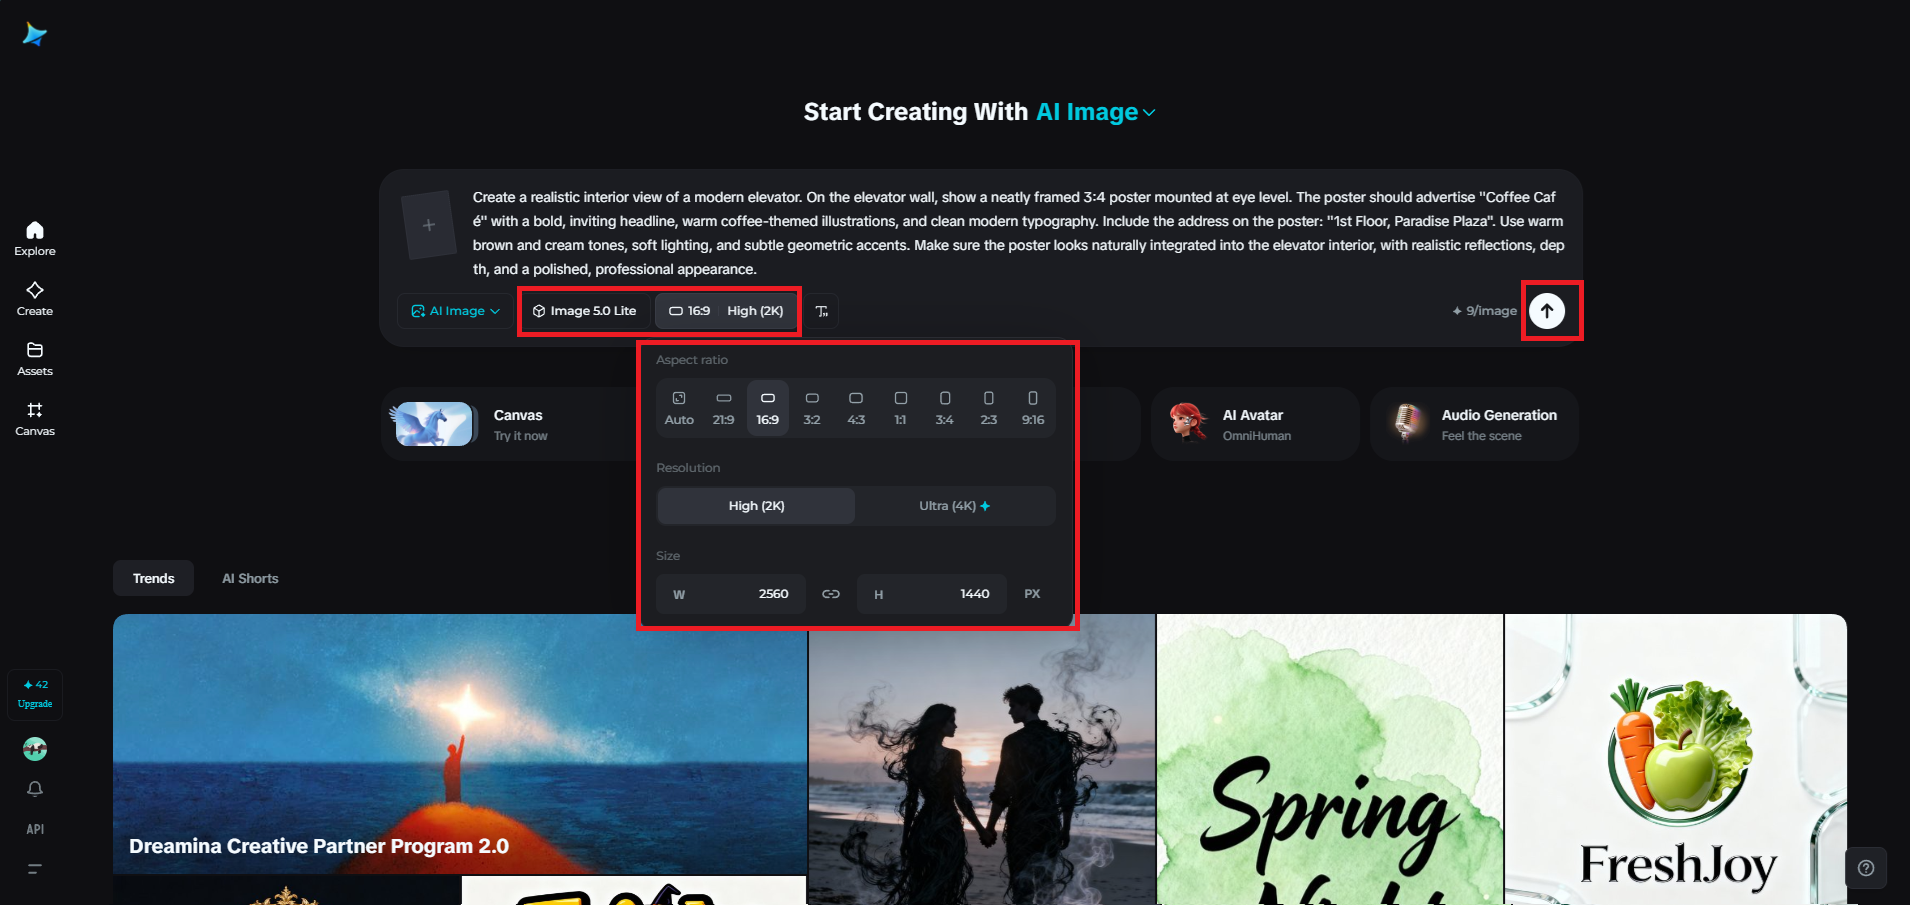
Task: Open the Audio Generation card
Action: 1474,424
